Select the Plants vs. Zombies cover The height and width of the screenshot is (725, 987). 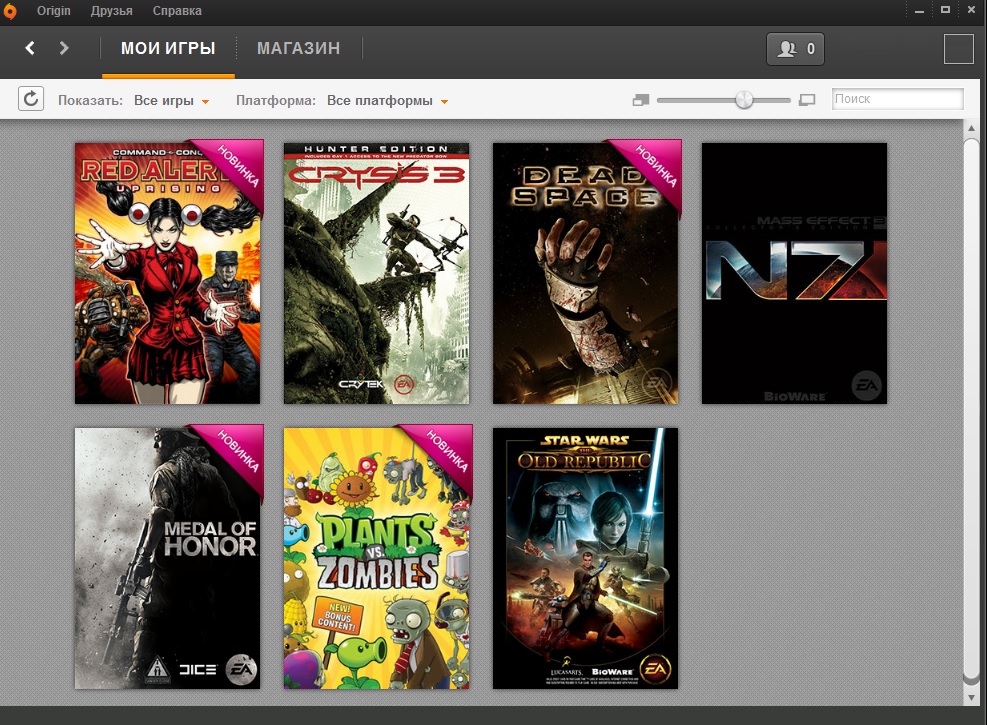[x=376, y=558]
